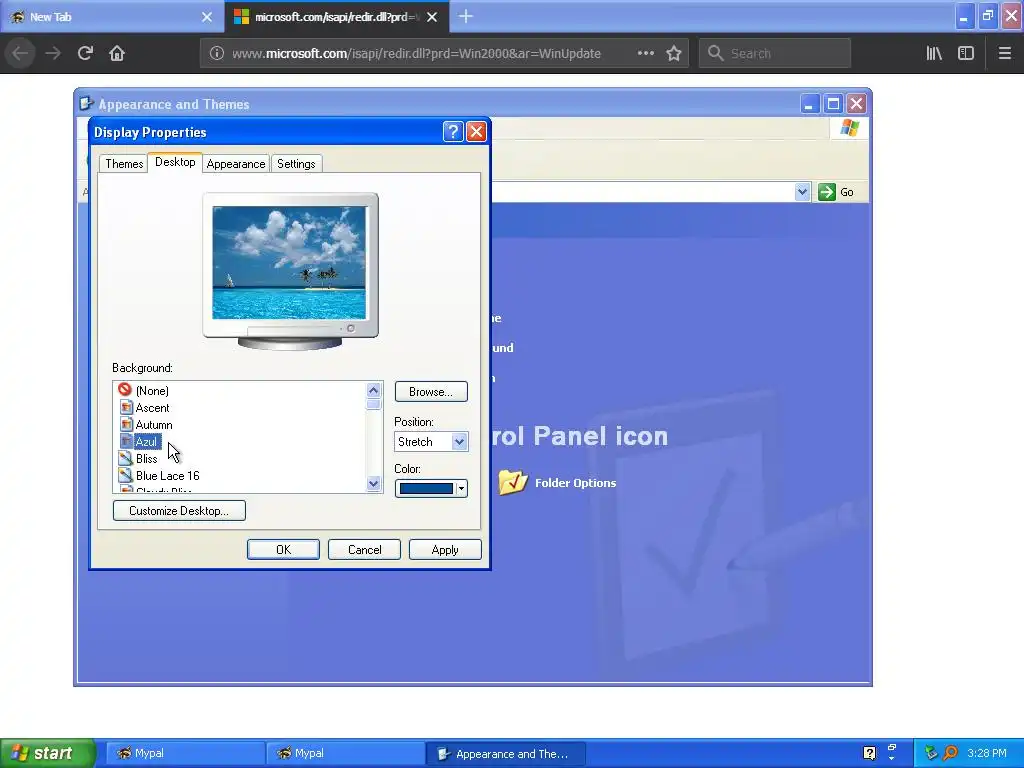
Task: Open the Library icon in browser toolbar
Action: click(934, 54)
